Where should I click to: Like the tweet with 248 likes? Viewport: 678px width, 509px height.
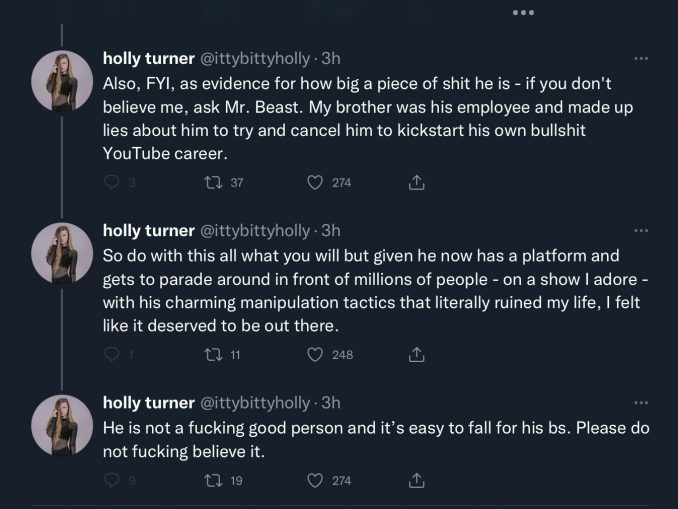315,354
